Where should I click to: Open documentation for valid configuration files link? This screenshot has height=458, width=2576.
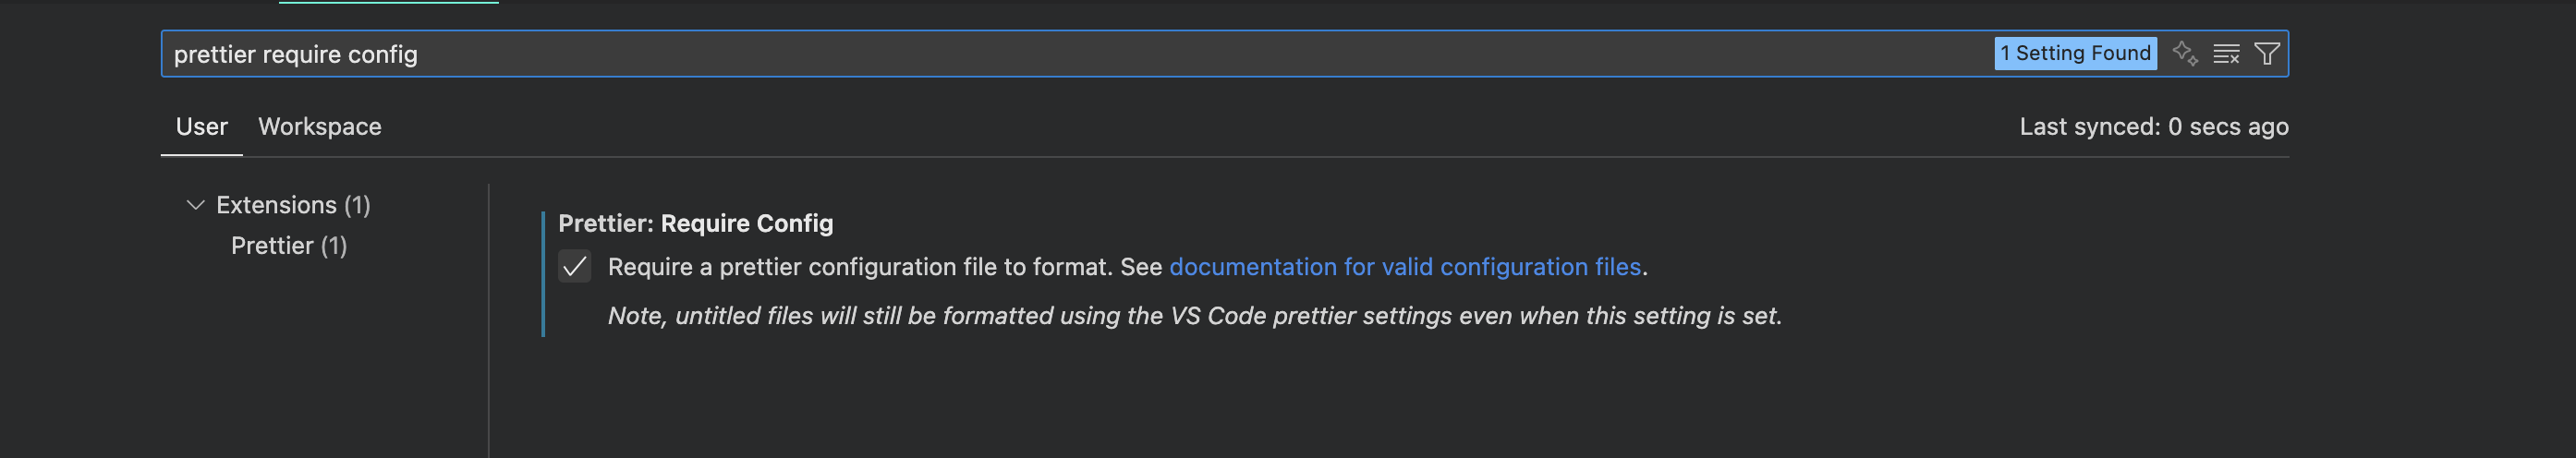click(x=1404, y=267)
